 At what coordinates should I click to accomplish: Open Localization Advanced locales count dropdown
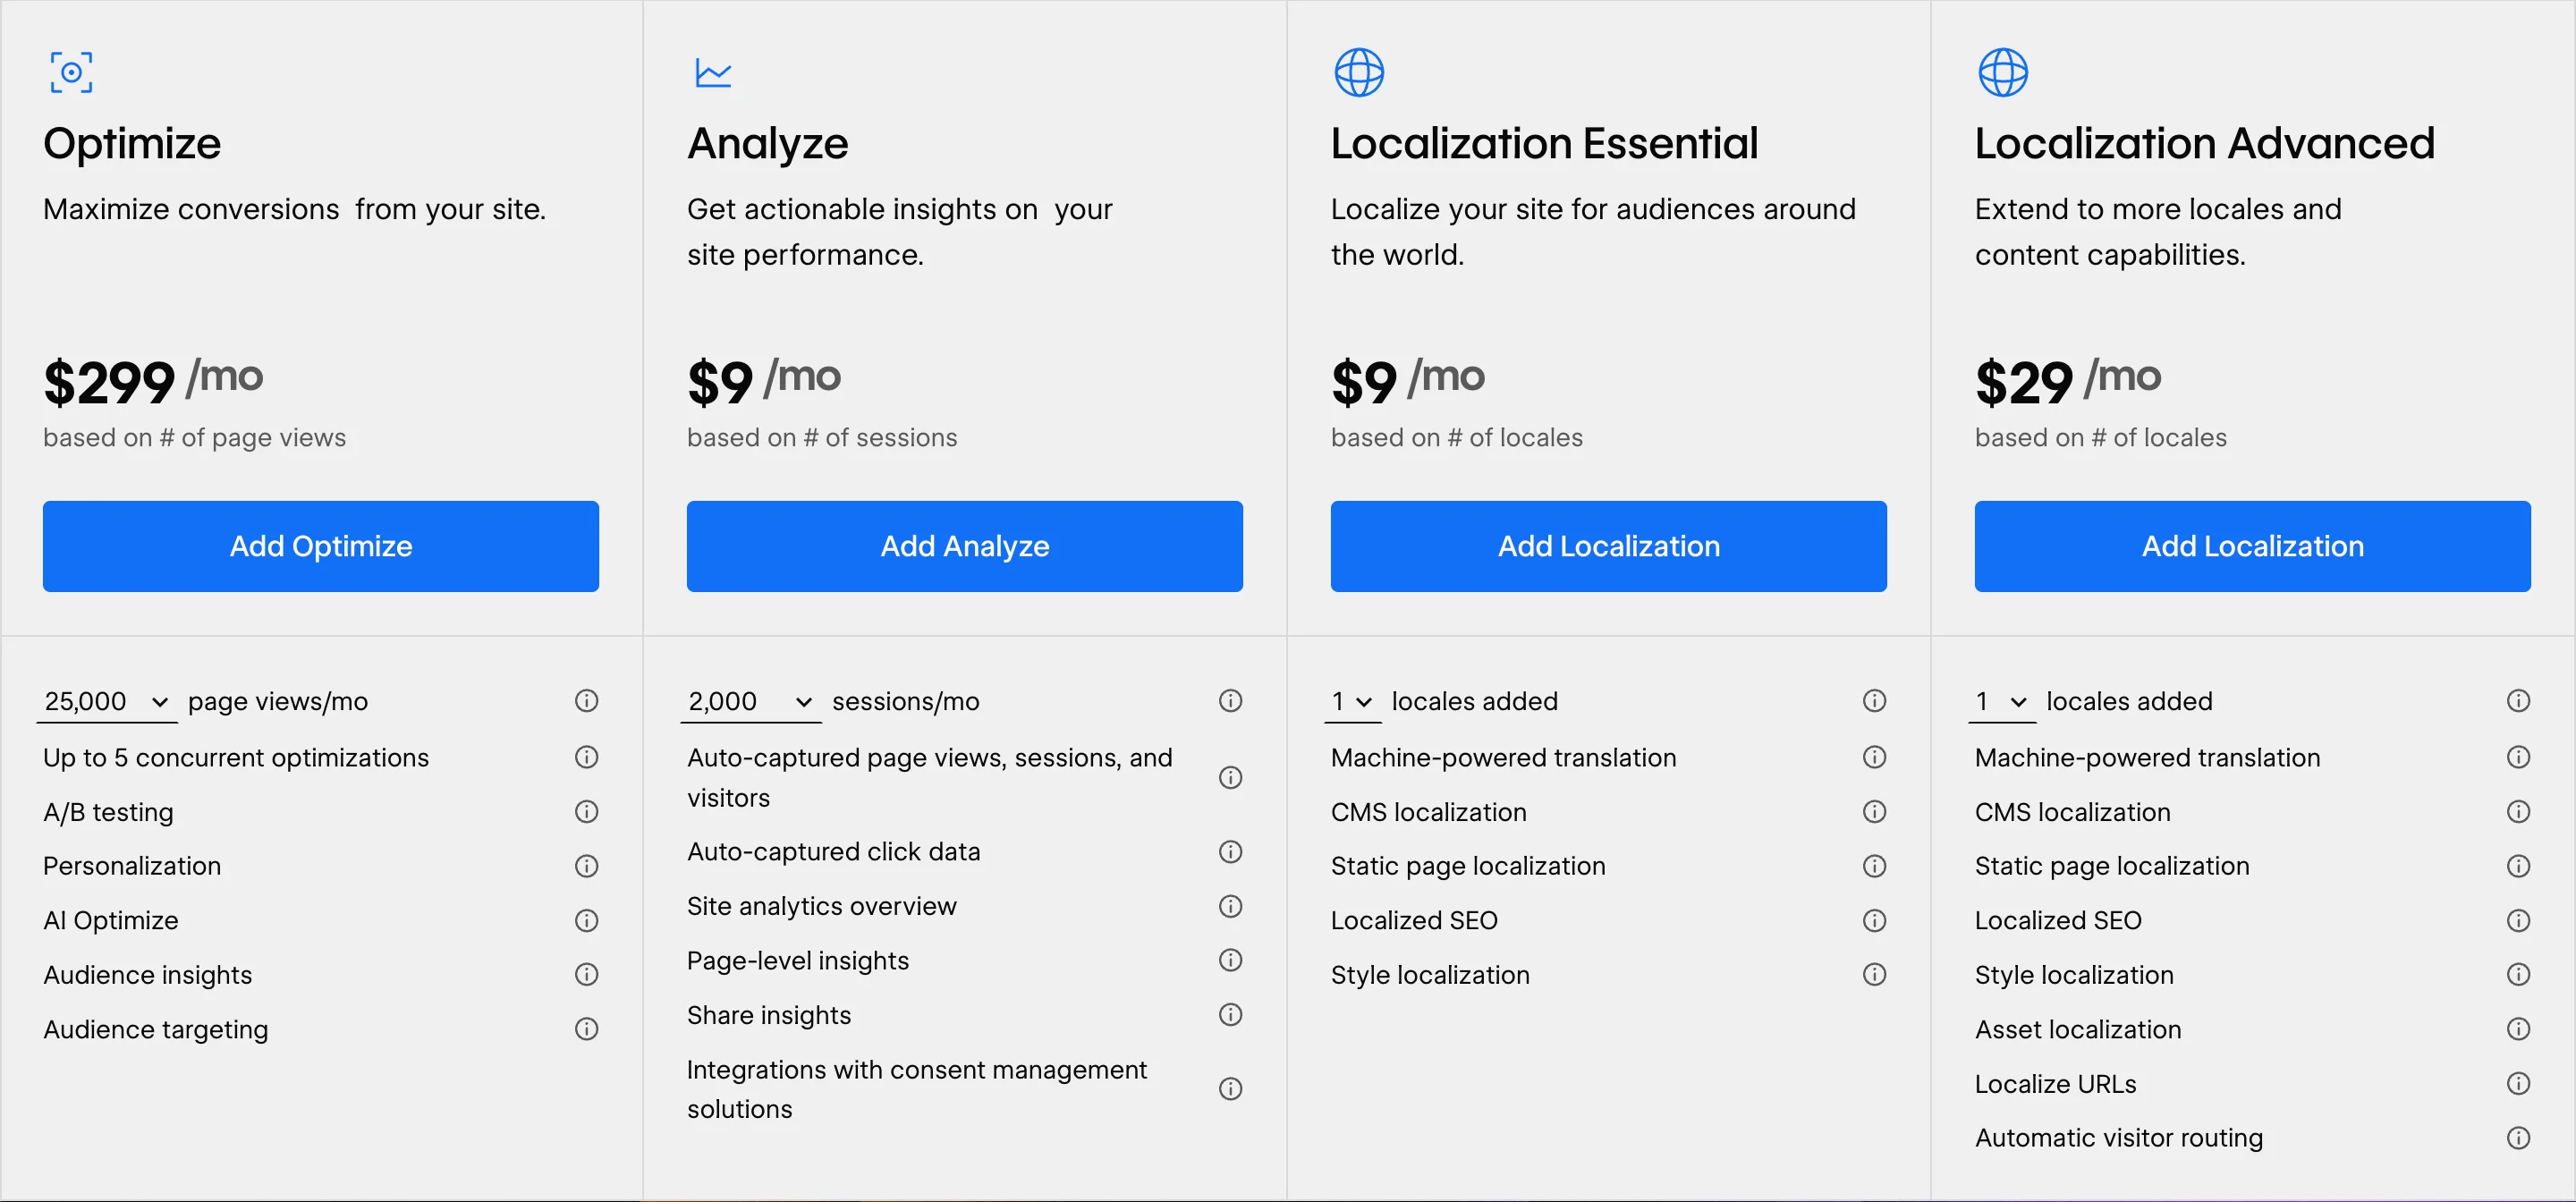click(2002, 702)
